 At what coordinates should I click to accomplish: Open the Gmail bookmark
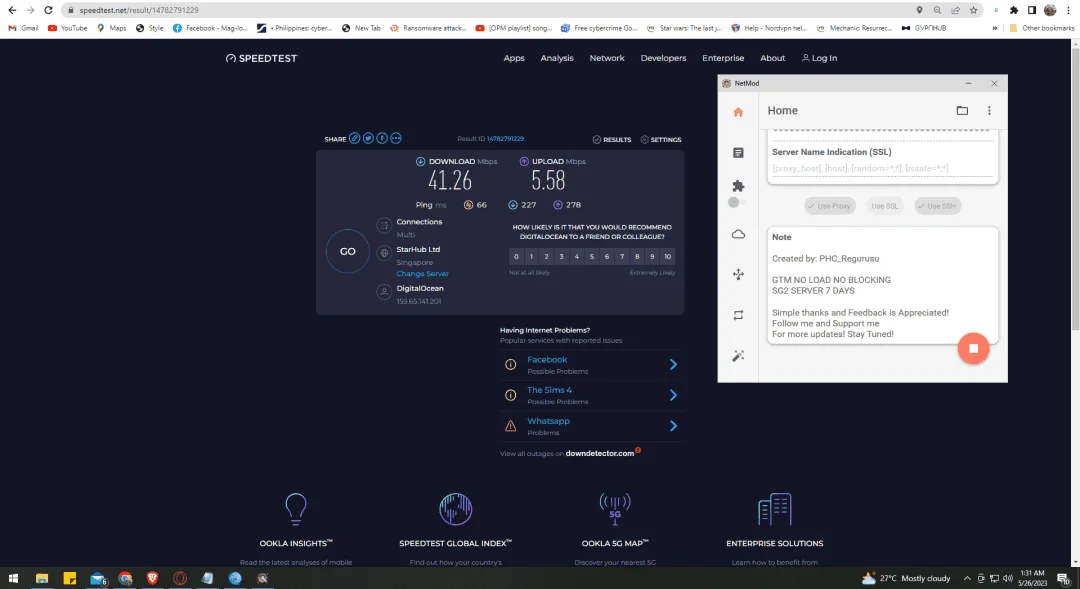point(23,28)
